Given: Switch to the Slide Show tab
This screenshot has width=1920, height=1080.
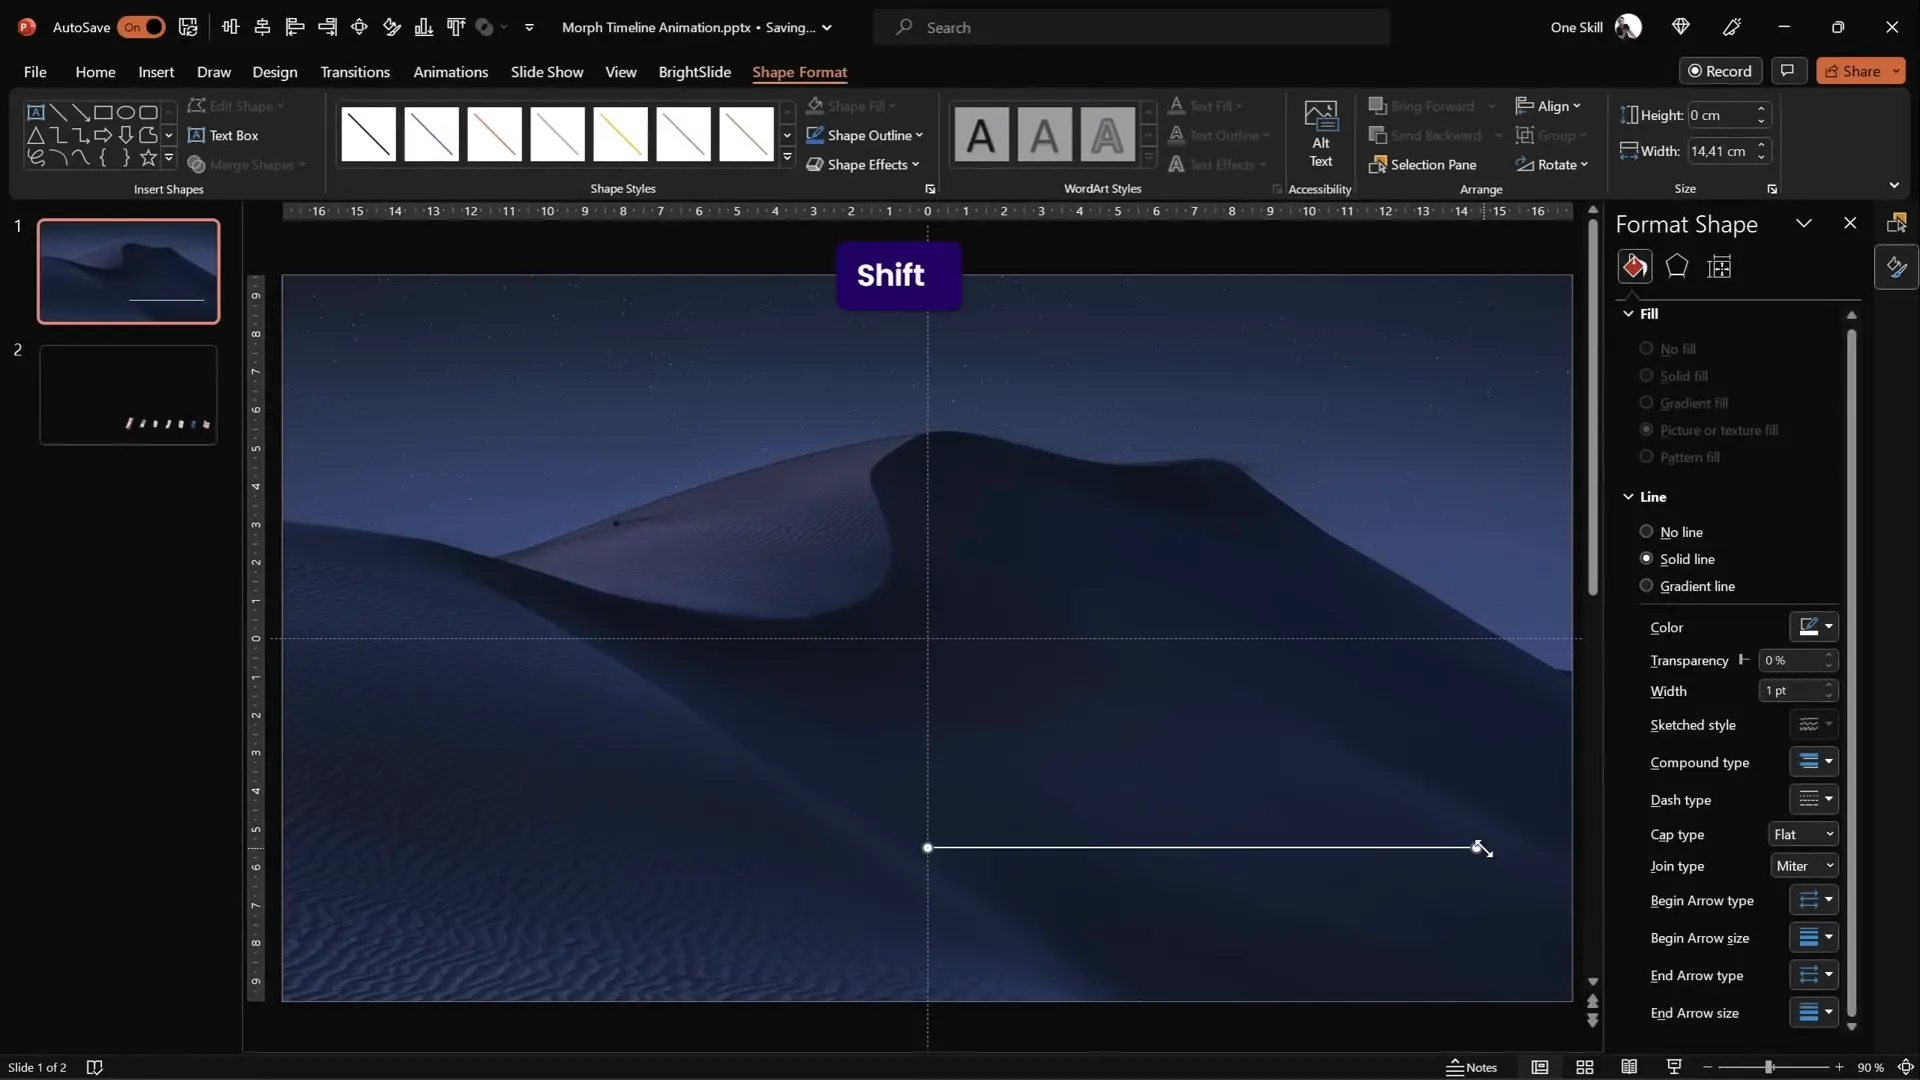Looking at the screenshot, I should 547,72.
